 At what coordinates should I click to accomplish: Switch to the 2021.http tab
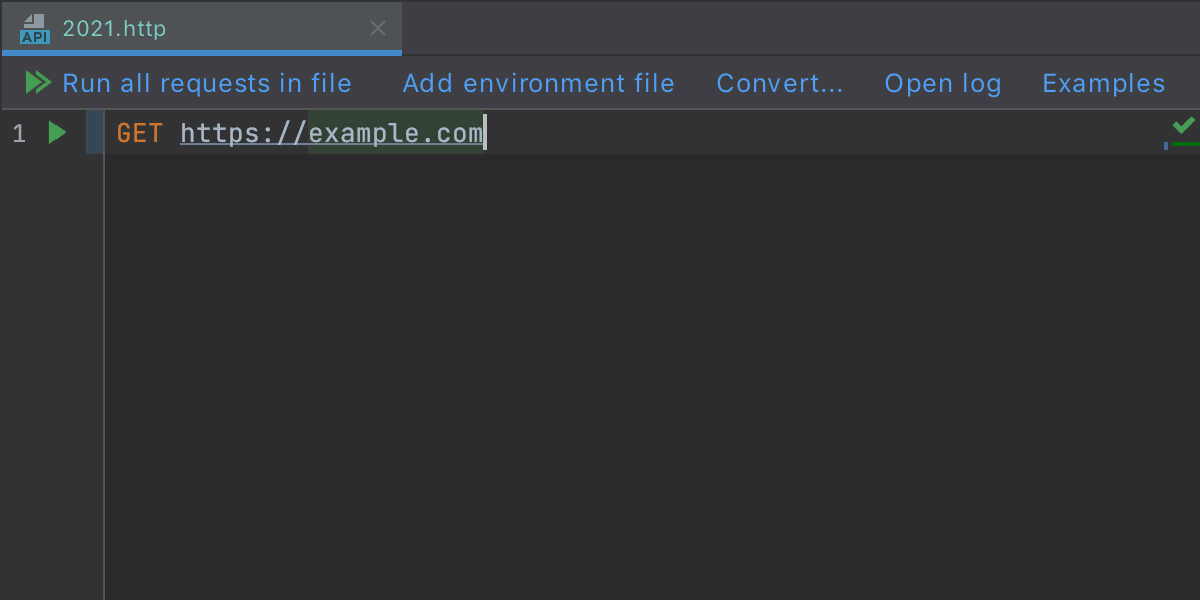coord(114,28)
